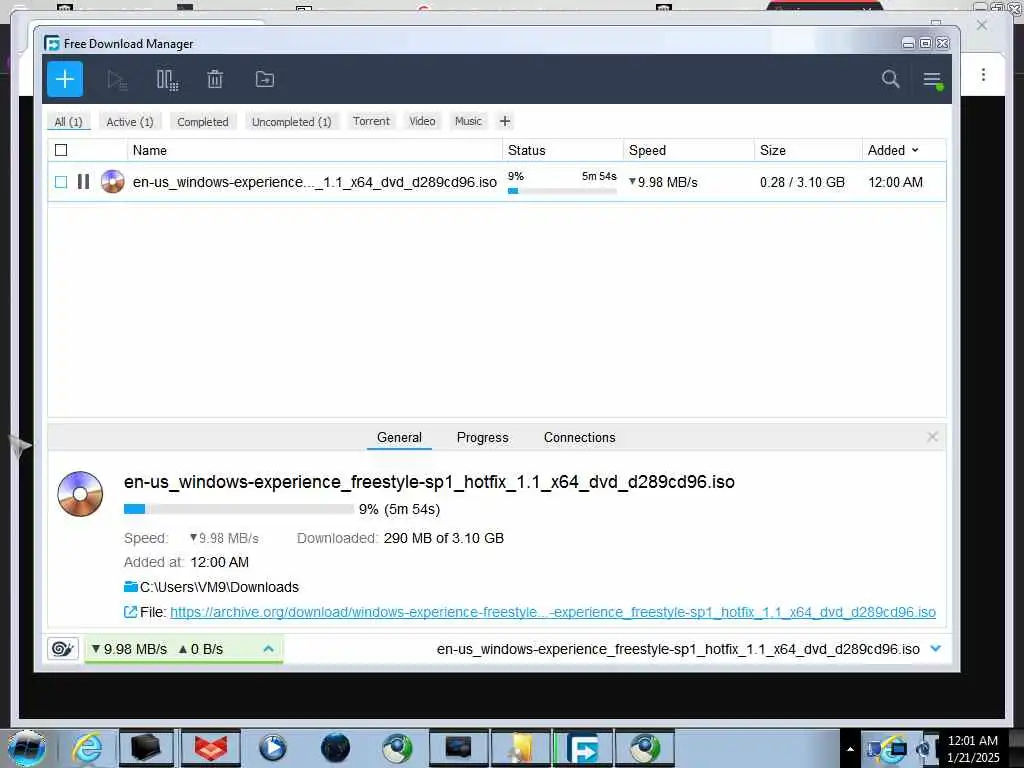Open Free Download Manager taskbar button
1024x768 pixels.
[583, 748]
